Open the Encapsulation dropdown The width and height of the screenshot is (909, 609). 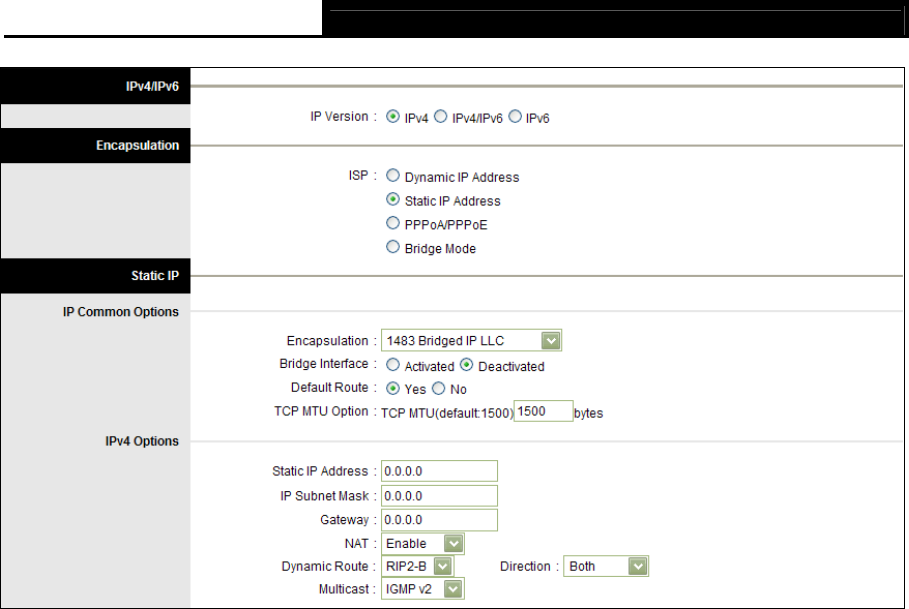click(471, 340)
